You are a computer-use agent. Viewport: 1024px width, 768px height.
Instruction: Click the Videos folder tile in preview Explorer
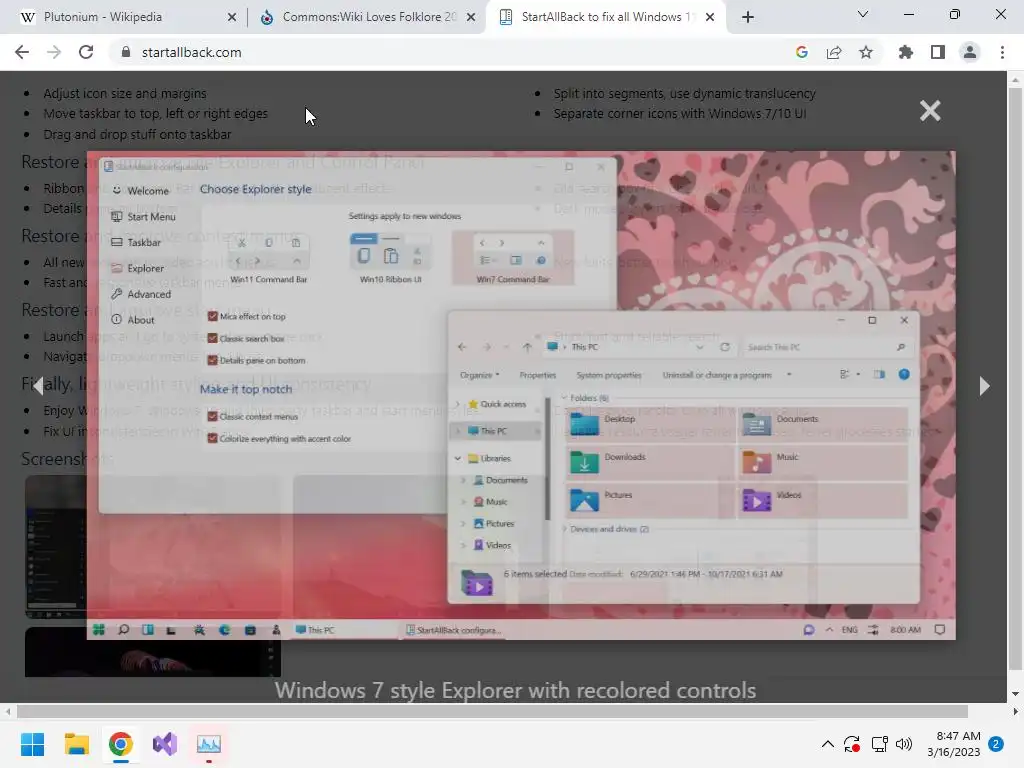[x=823, y=500]
